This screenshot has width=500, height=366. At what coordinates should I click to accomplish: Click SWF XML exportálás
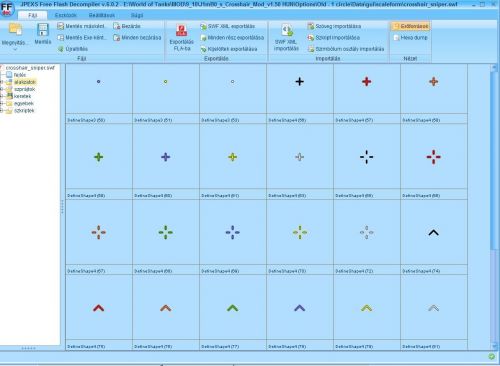coord(227,26)
